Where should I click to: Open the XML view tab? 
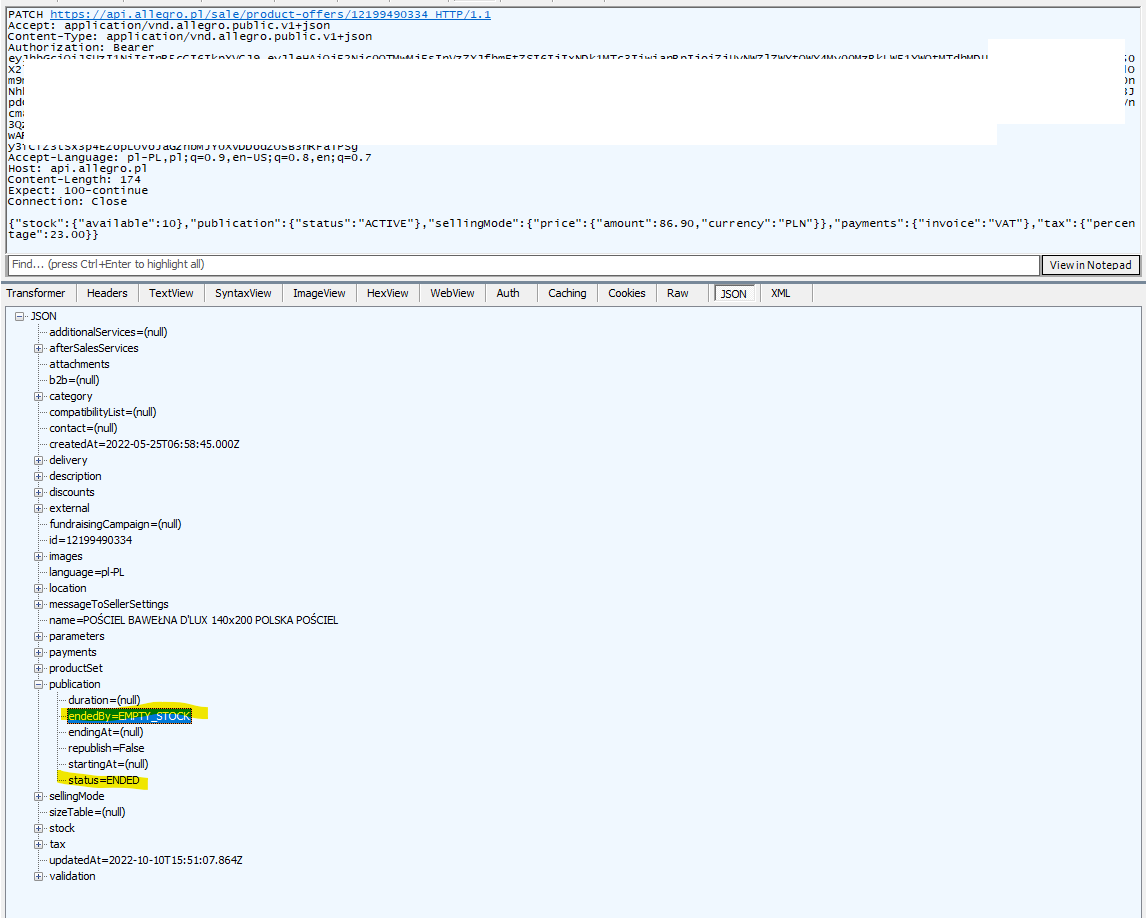tap(779, 293)
